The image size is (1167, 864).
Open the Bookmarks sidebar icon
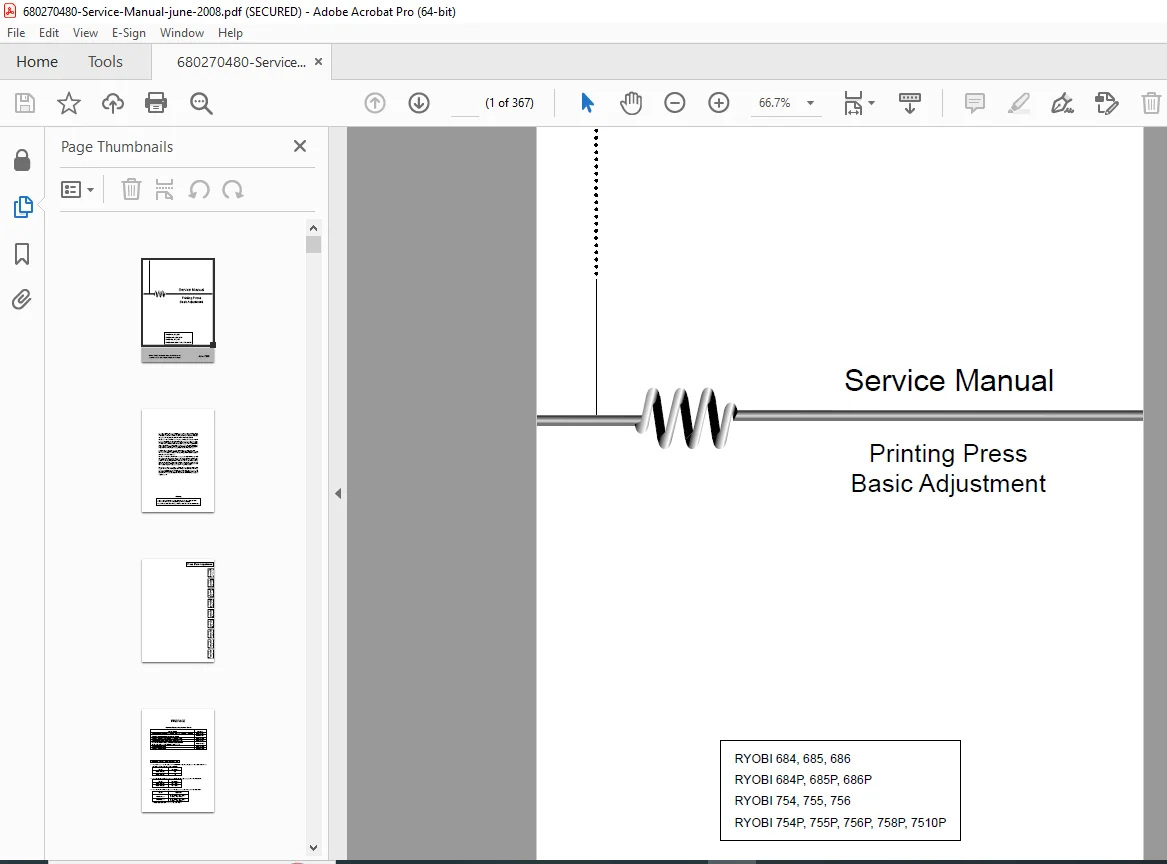click(x=22, y=254)
